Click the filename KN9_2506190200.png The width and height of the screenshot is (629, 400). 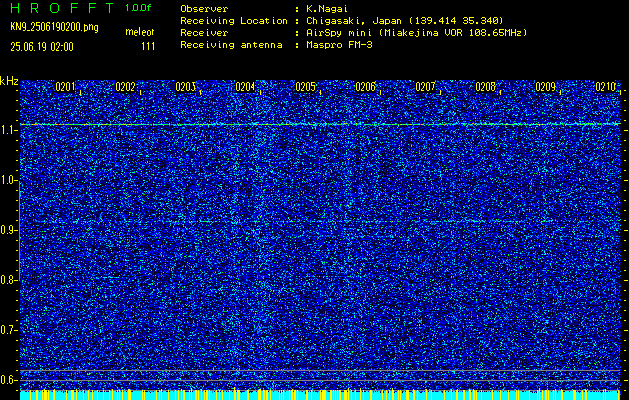point(54,27)
